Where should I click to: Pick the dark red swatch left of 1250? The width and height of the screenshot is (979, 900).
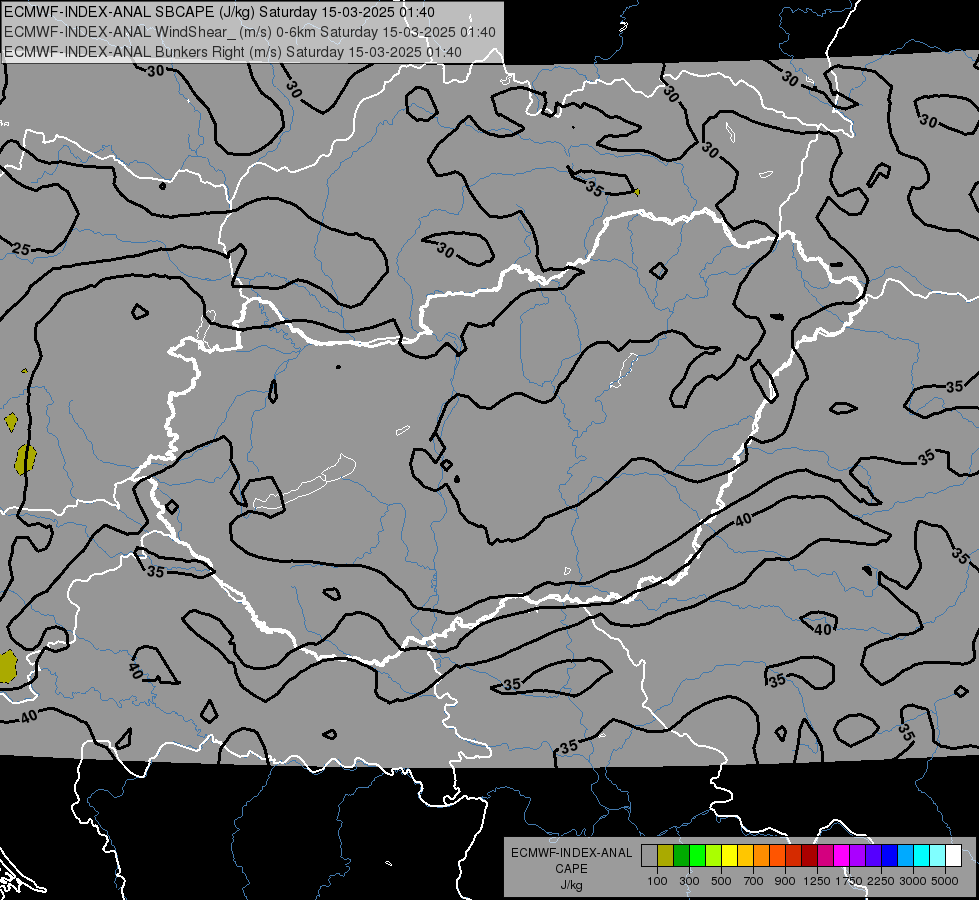click(810, 855)
